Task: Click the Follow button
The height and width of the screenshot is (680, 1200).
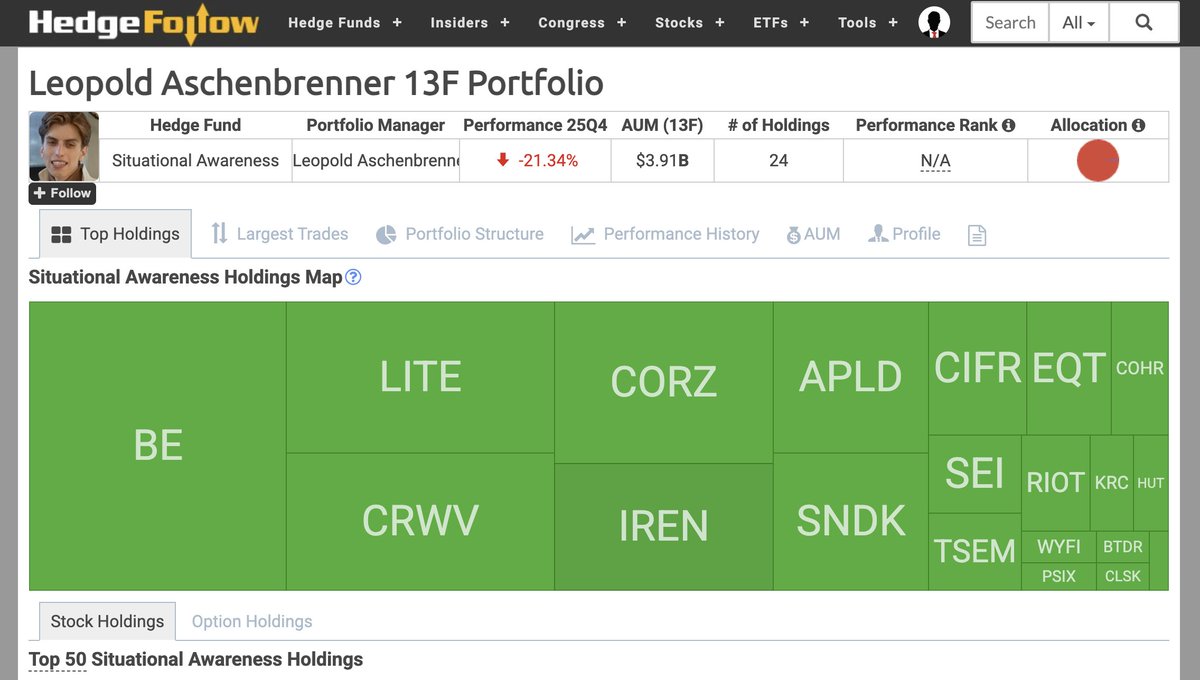Action: (x=62, y=193)
